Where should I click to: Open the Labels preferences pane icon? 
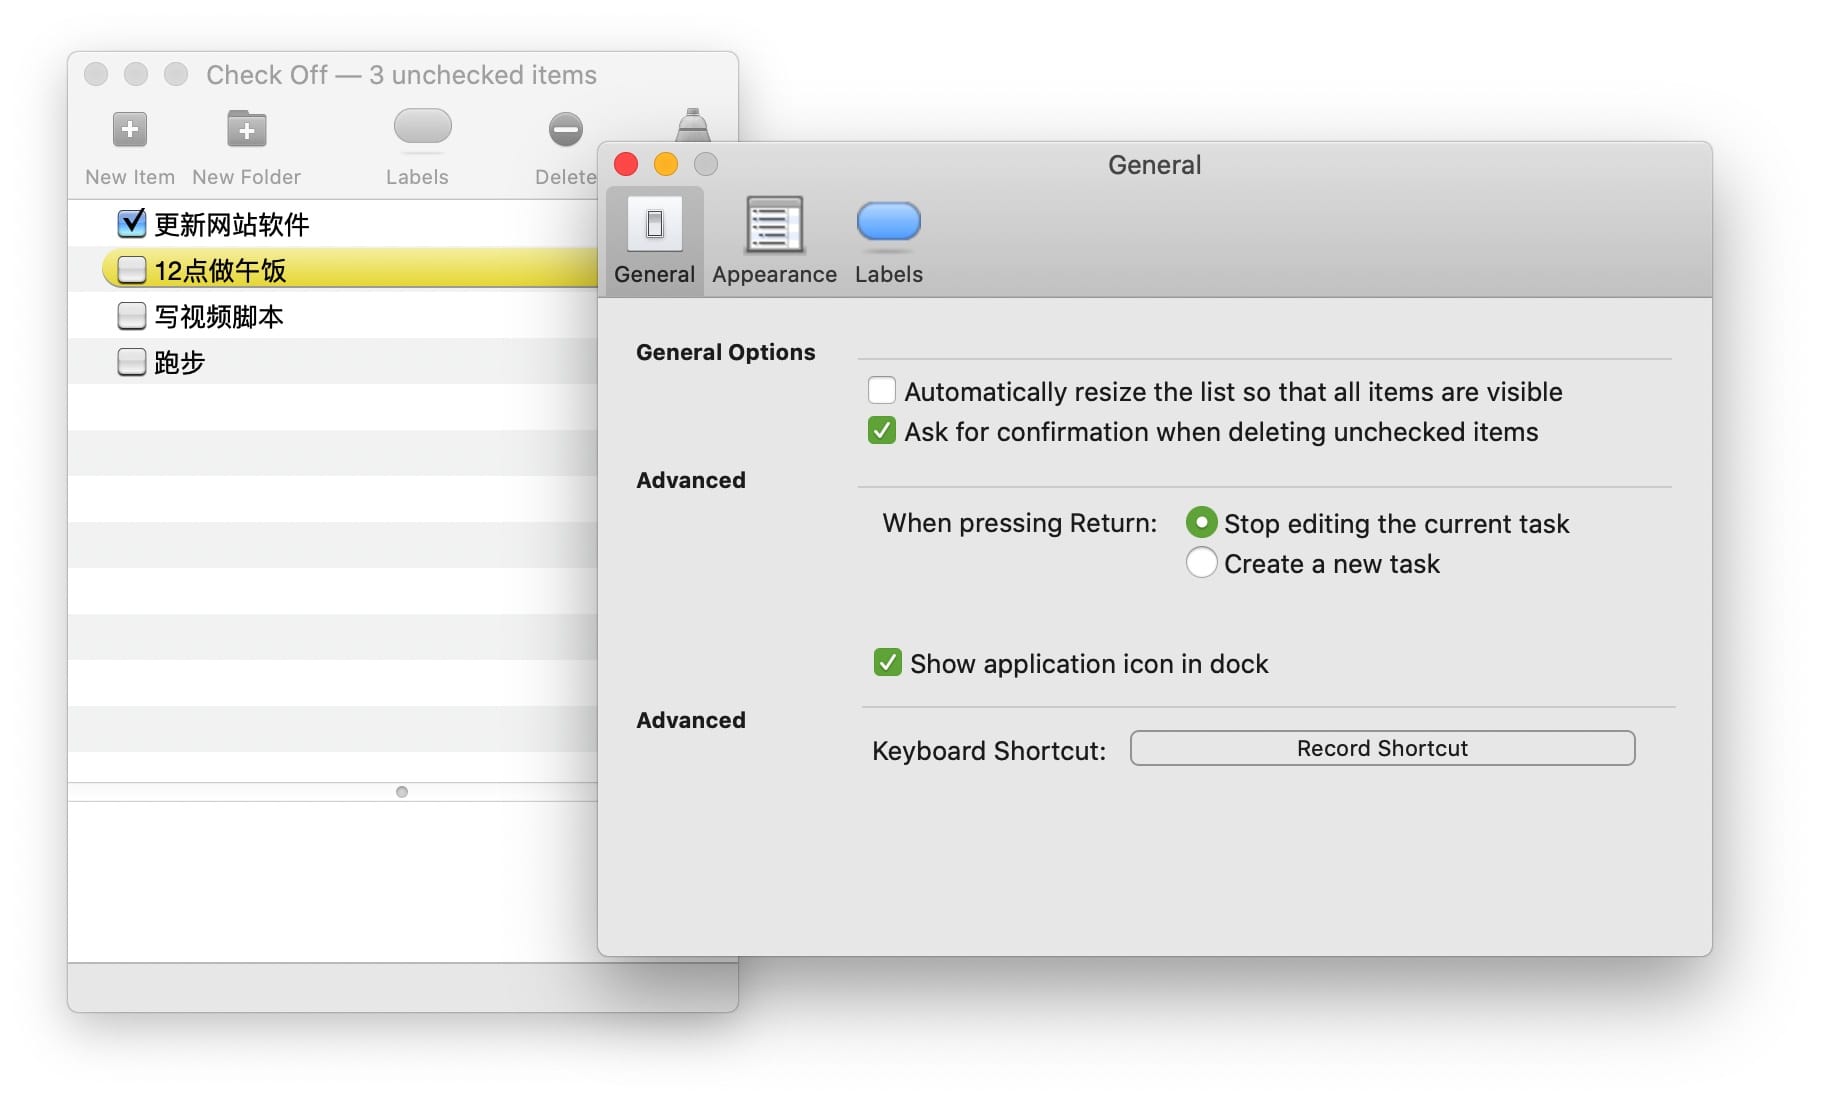click(888, 222)
